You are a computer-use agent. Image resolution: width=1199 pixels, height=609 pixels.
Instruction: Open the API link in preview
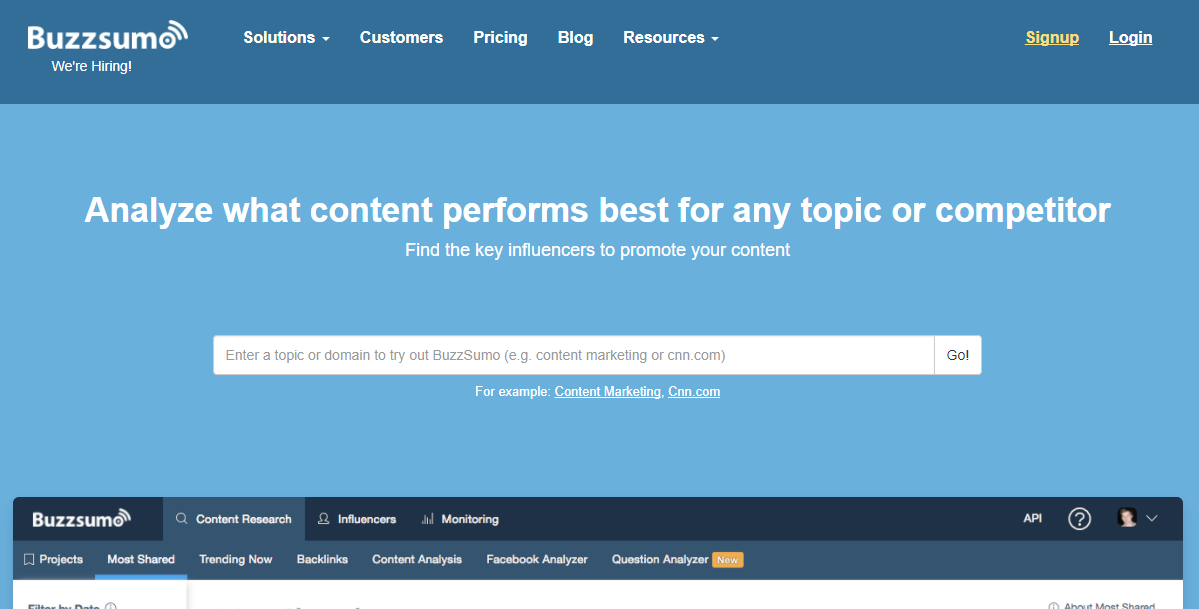(x=1032, y=519)
